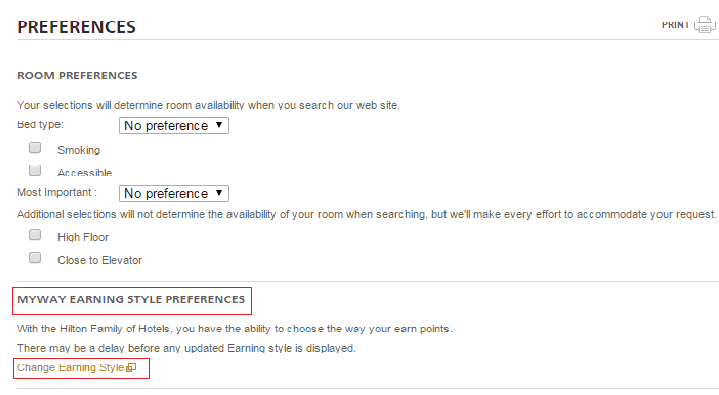Check the High Floor option box
This screenshot has height=395, width=719.
35,235
